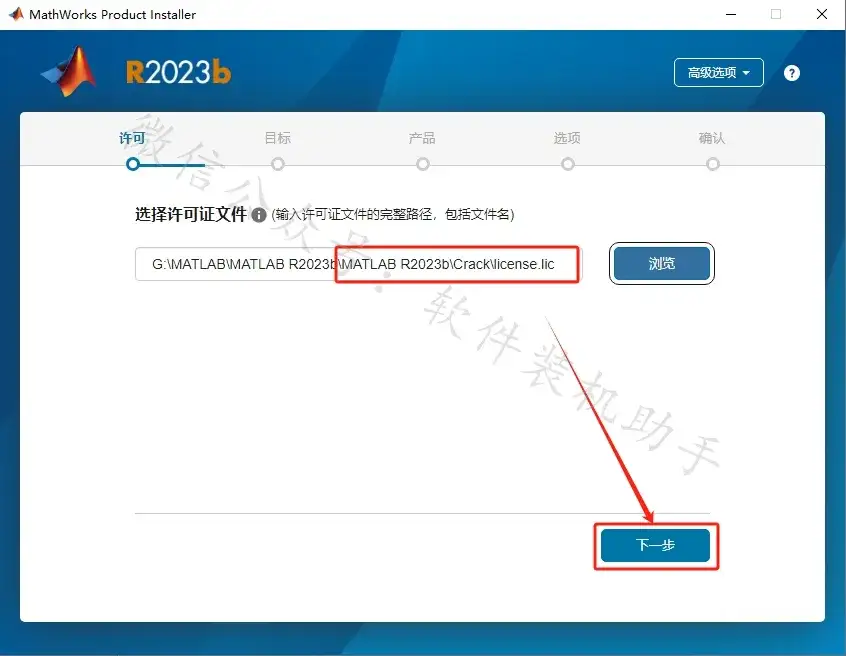Click the 选项 step circle marker

point(568,164)
